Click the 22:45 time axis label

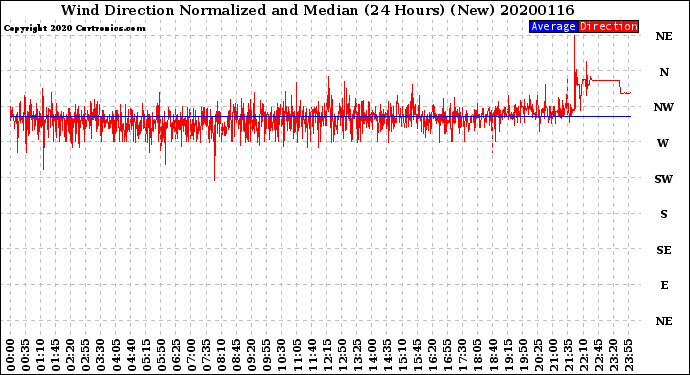click(x=598, y=355)
